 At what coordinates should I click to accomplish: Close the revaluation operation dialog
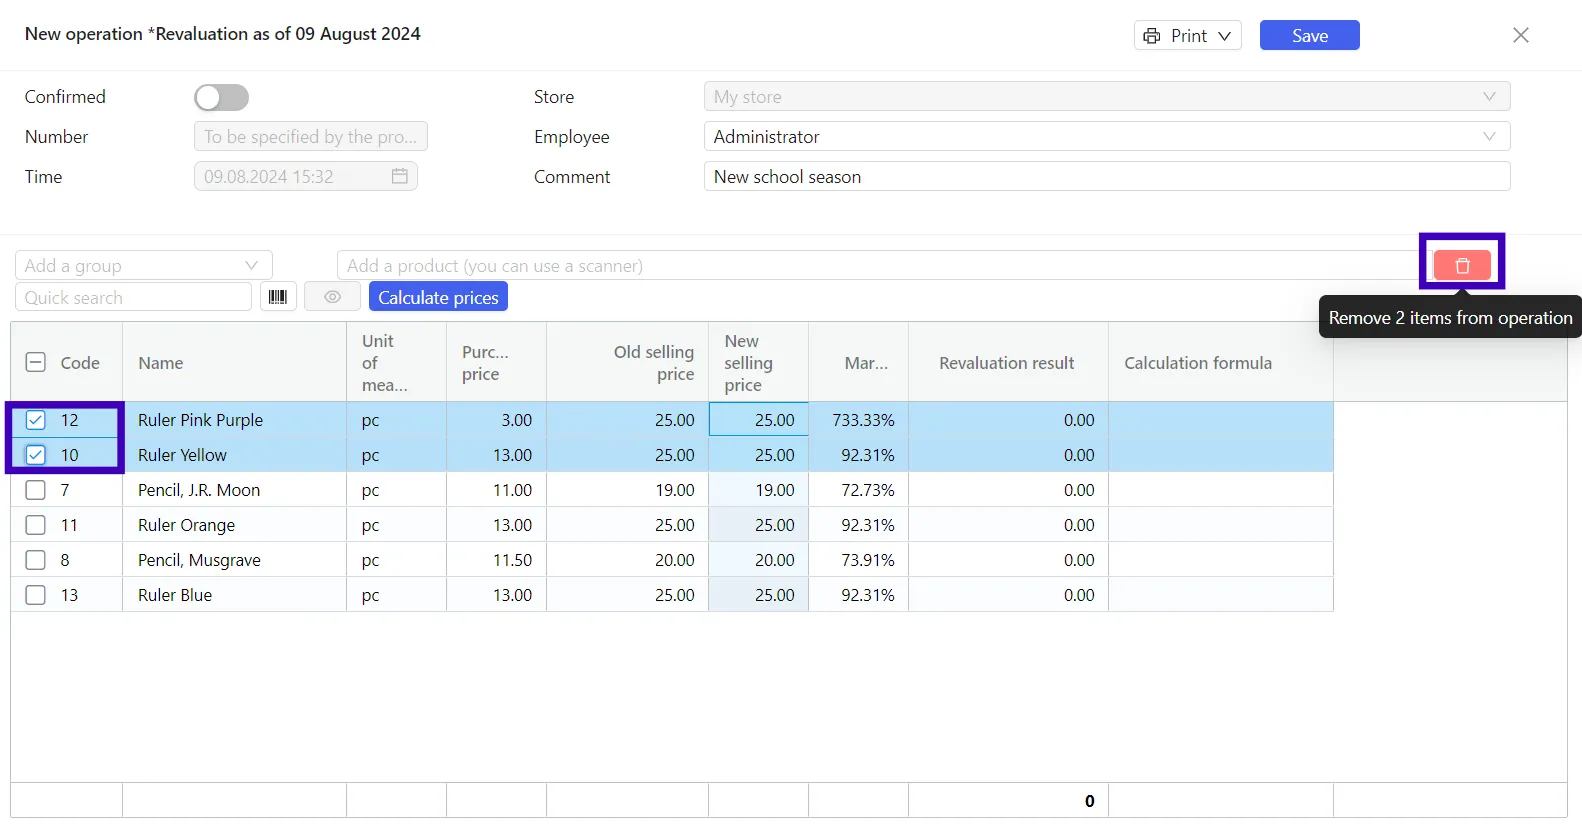click(x=1521, y=35)
